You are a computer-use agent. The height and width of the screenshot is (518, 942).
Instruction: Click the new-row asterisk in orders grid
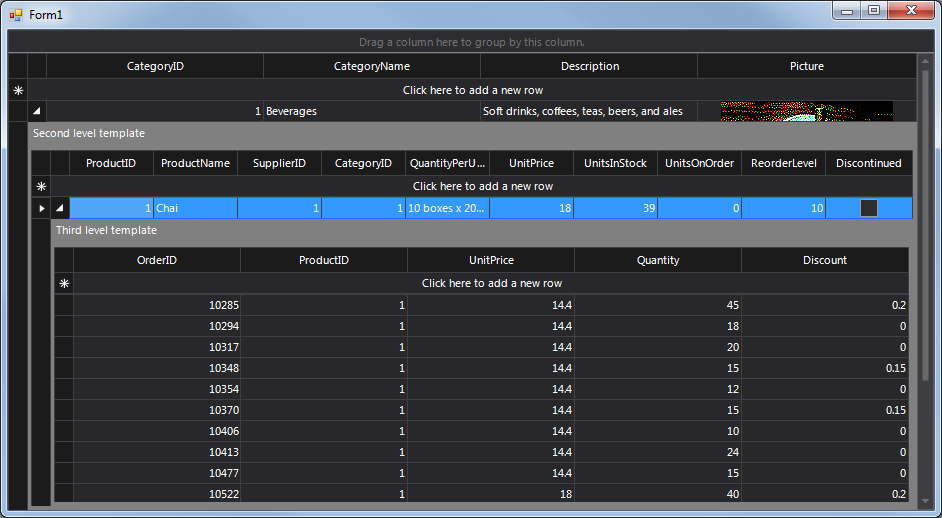[x=64, y=283]
